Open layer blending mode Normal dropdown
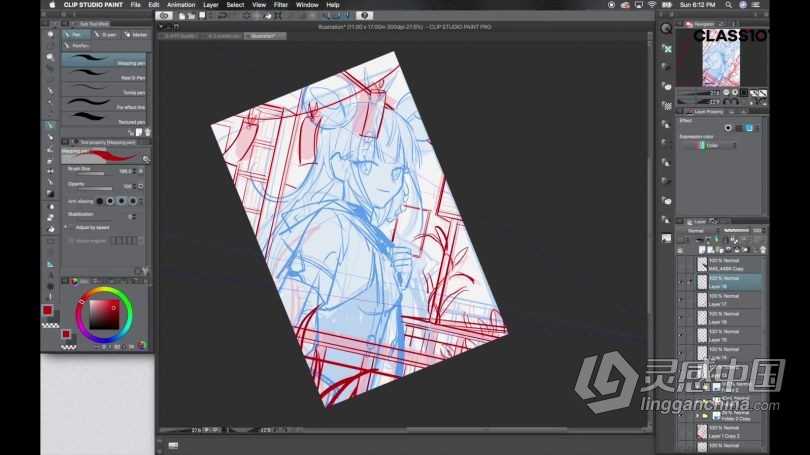The height and width of the screenshot is (455, 810). click(701, 230)
